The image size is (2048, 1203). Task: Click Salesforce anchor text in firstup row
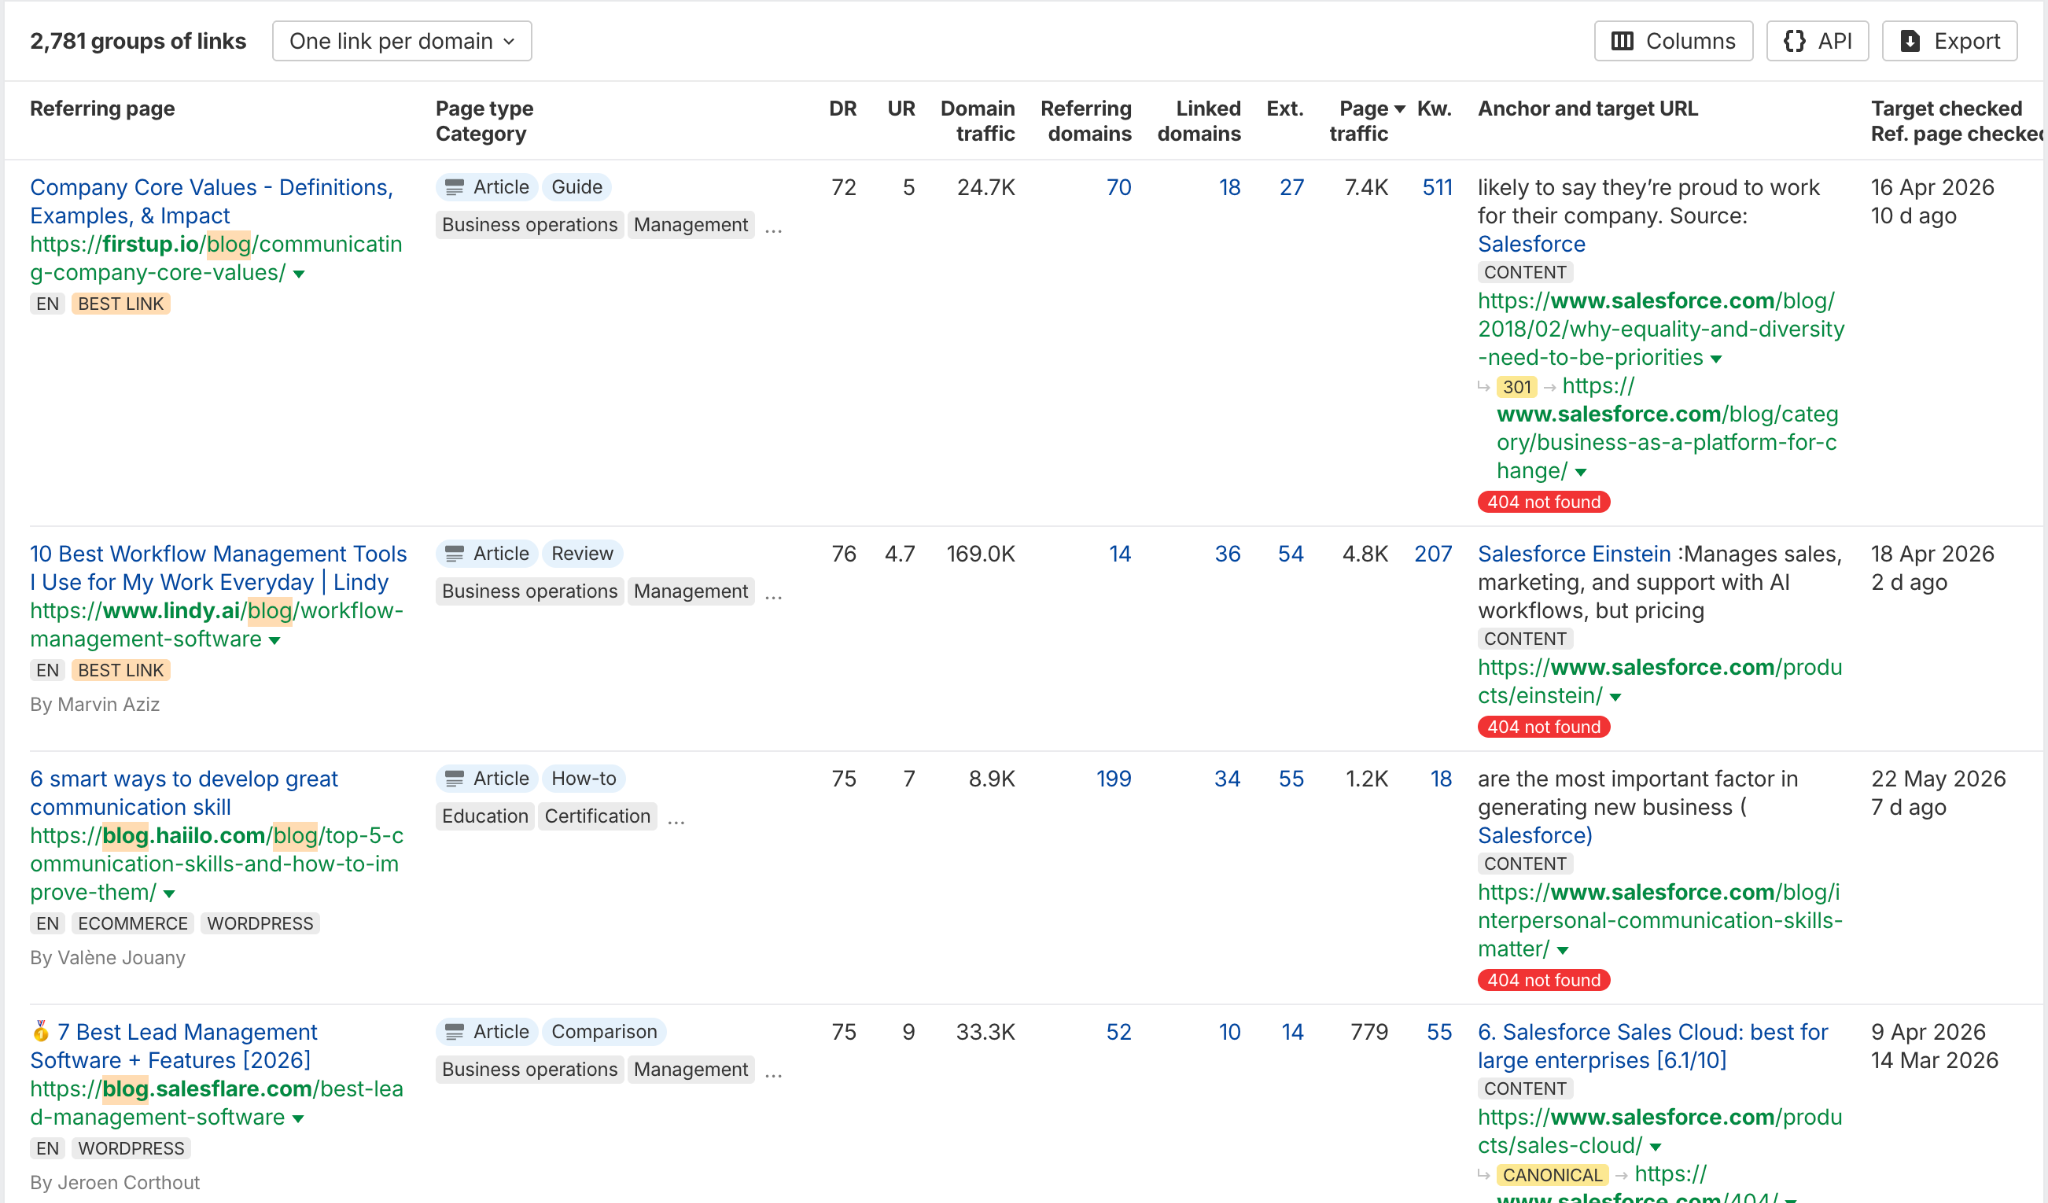(1531, 244)
